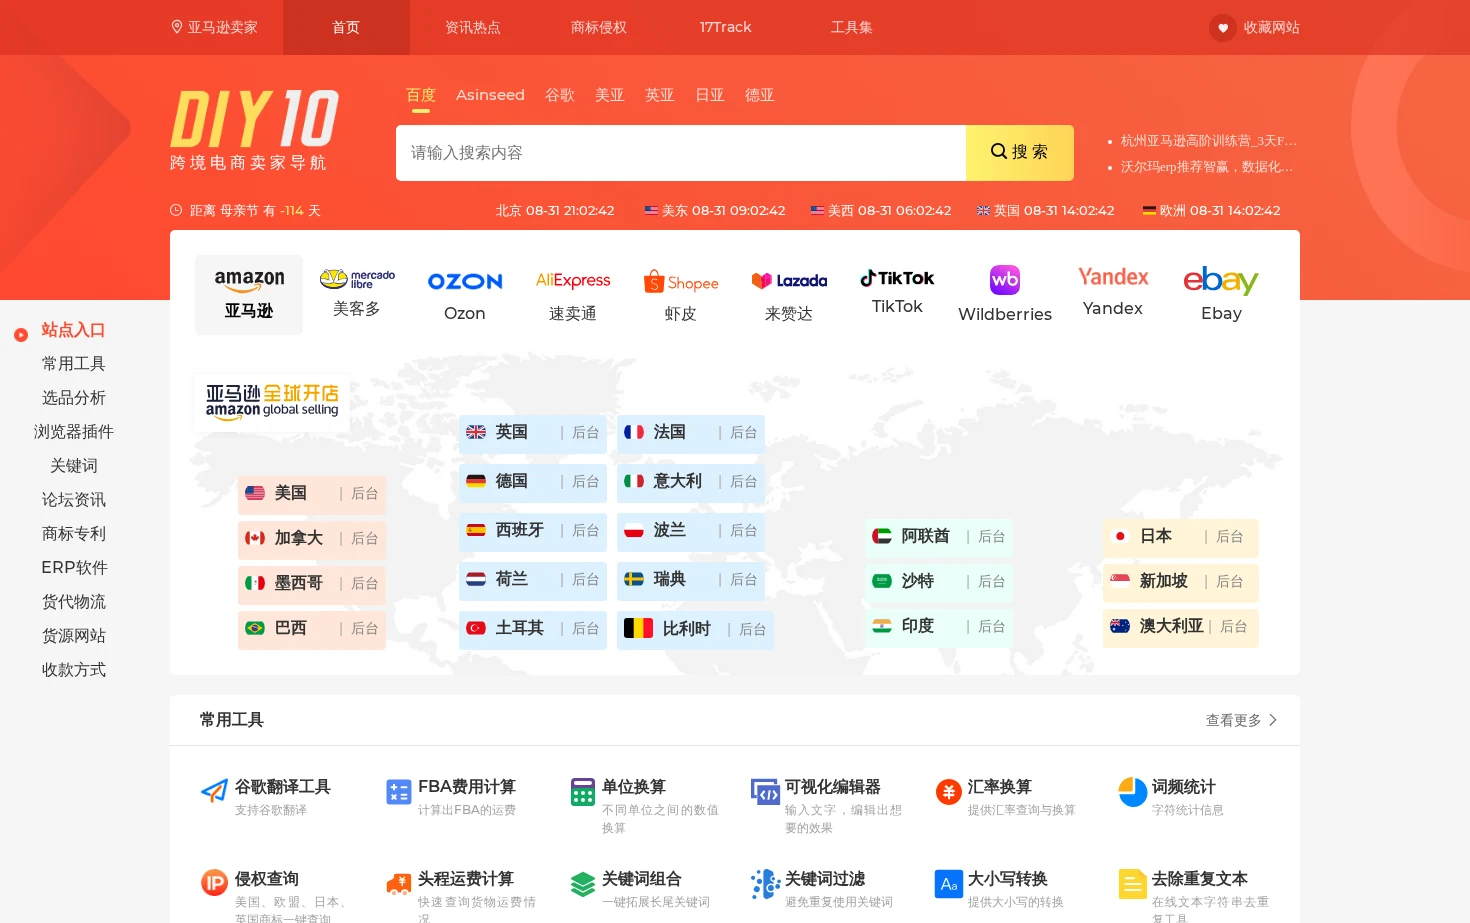Click the 大小写转换 Aa icon
Viewport: 1470px width, 923px height.
click(948, 884)
